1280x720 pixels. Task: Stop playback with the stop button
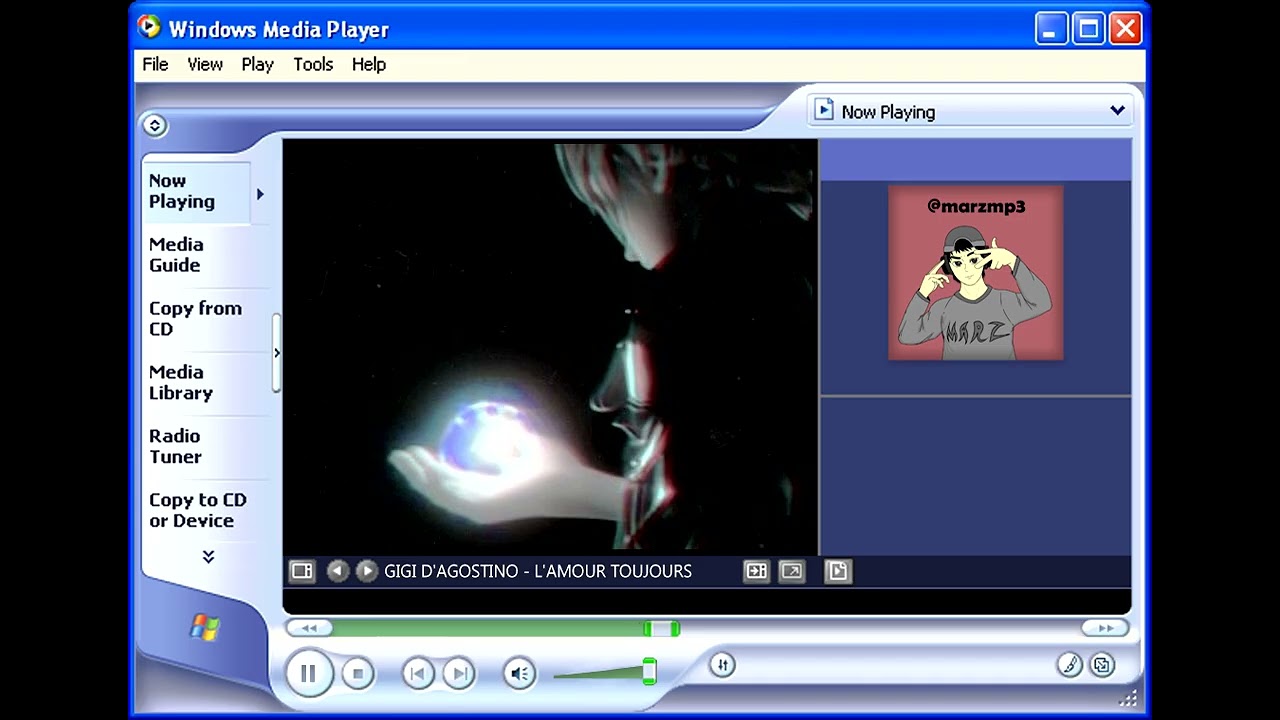tap(357, 673)
